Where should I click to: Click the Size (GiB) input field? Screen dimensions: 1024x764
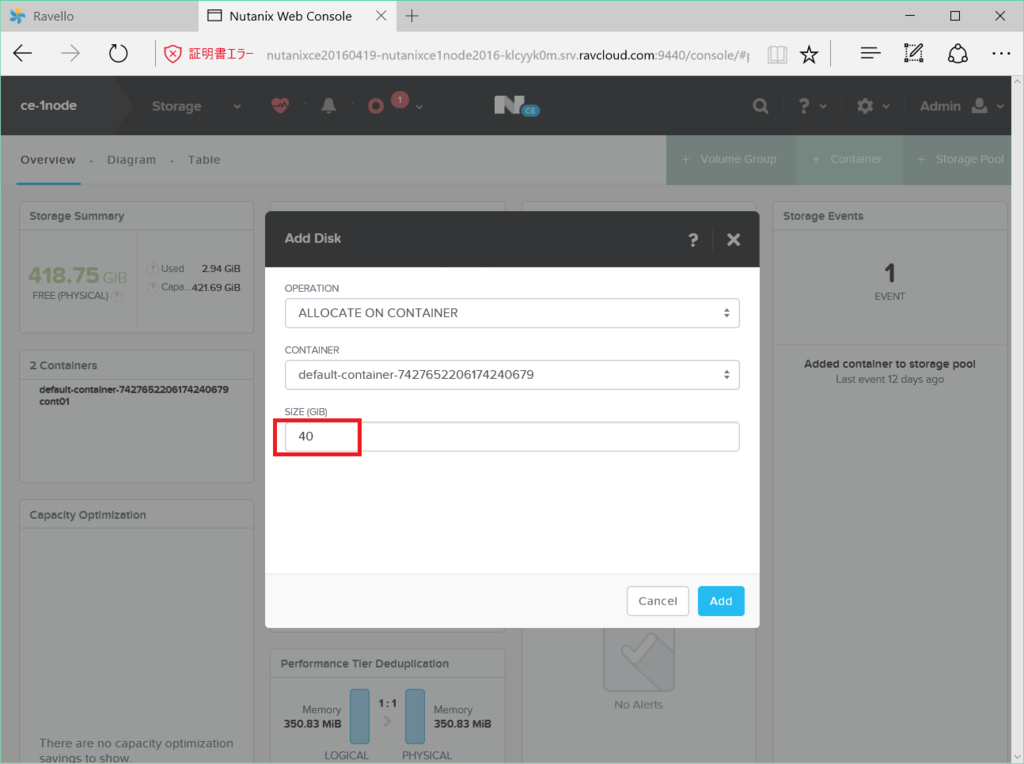pyautogui.click(x=512, y=436)
